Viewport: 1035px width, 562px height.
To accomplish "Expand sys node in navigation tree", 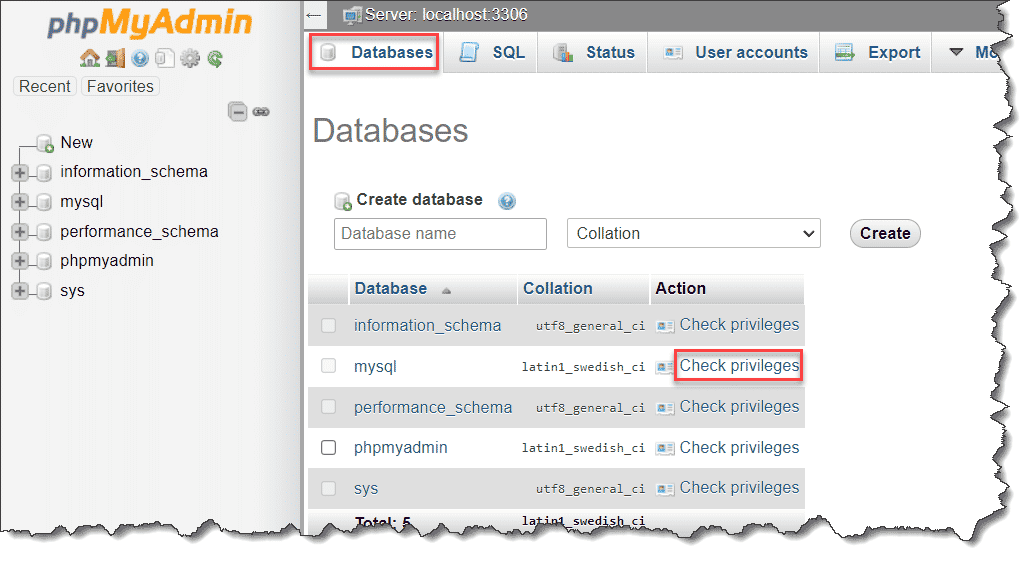I will [20, 291].
